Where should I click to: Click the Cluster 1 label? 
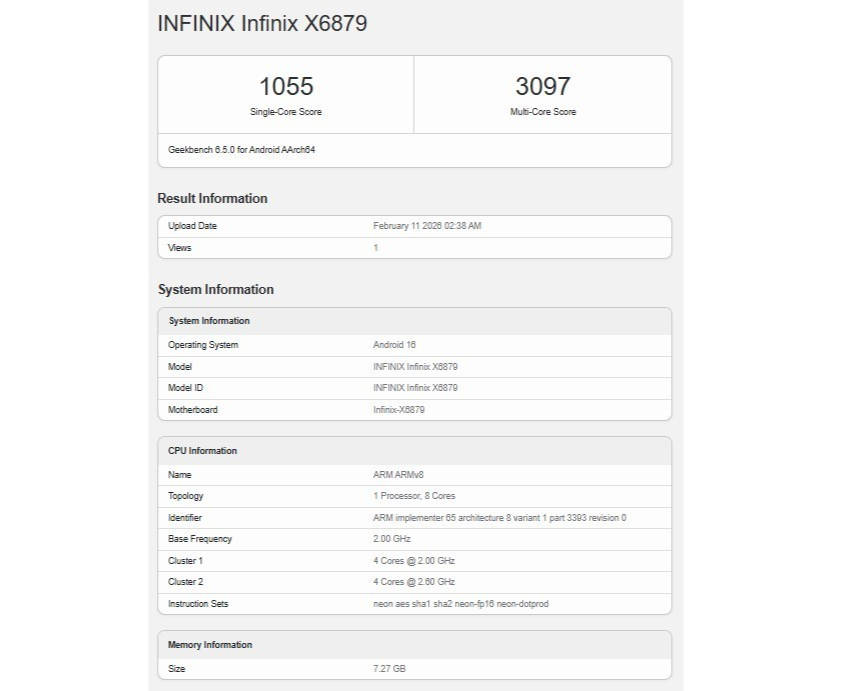(x=185, y=561)
